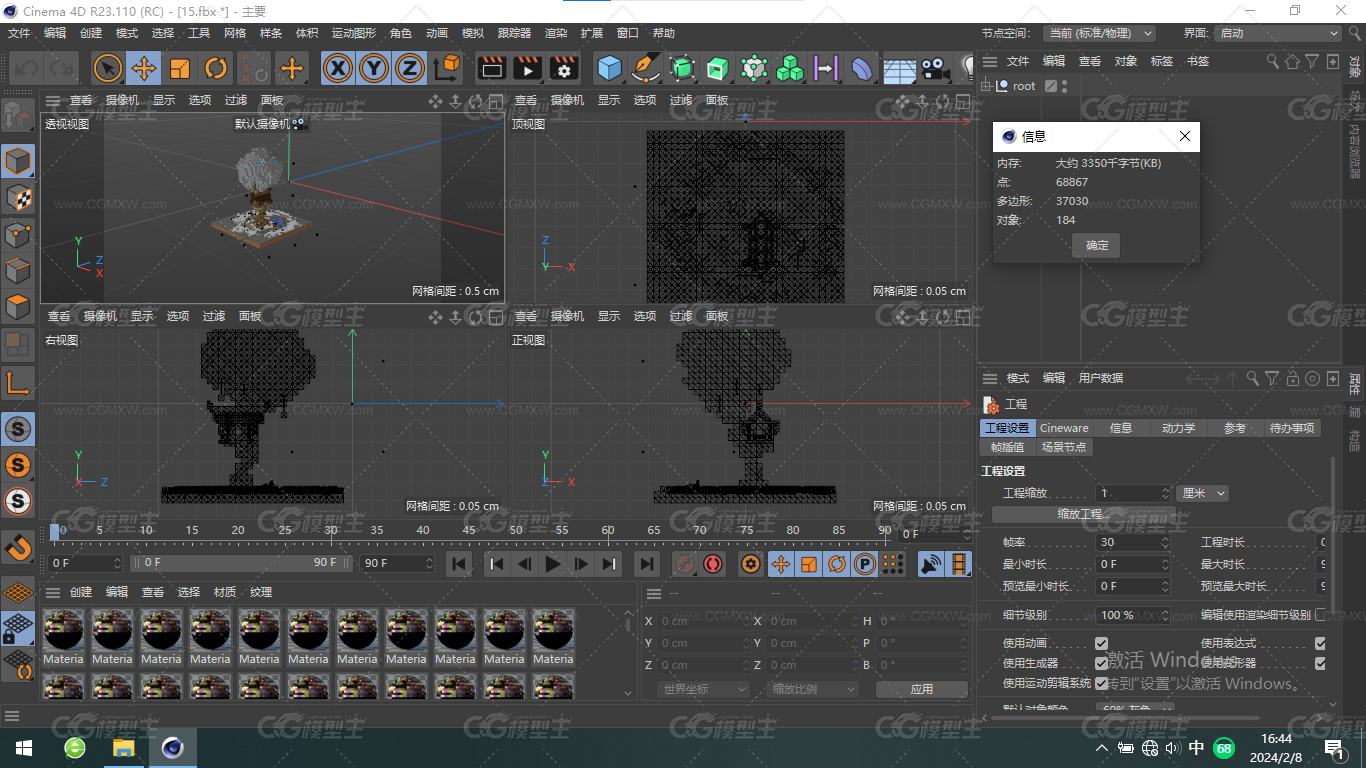Open the 文件 menu in main menu bar
Viewport: 1366px width, 768px height.
tap(19, 33)
